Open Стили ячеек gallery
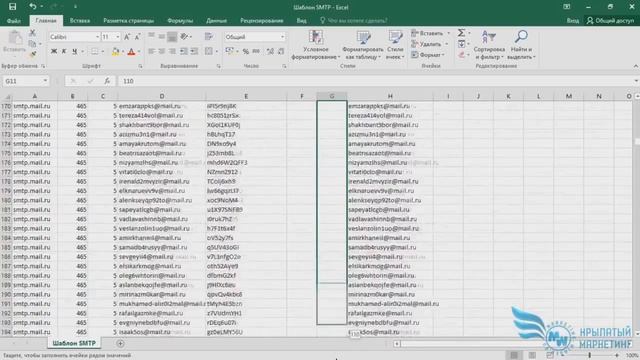Viewport: 640px width, 360px height. point(395,45)
